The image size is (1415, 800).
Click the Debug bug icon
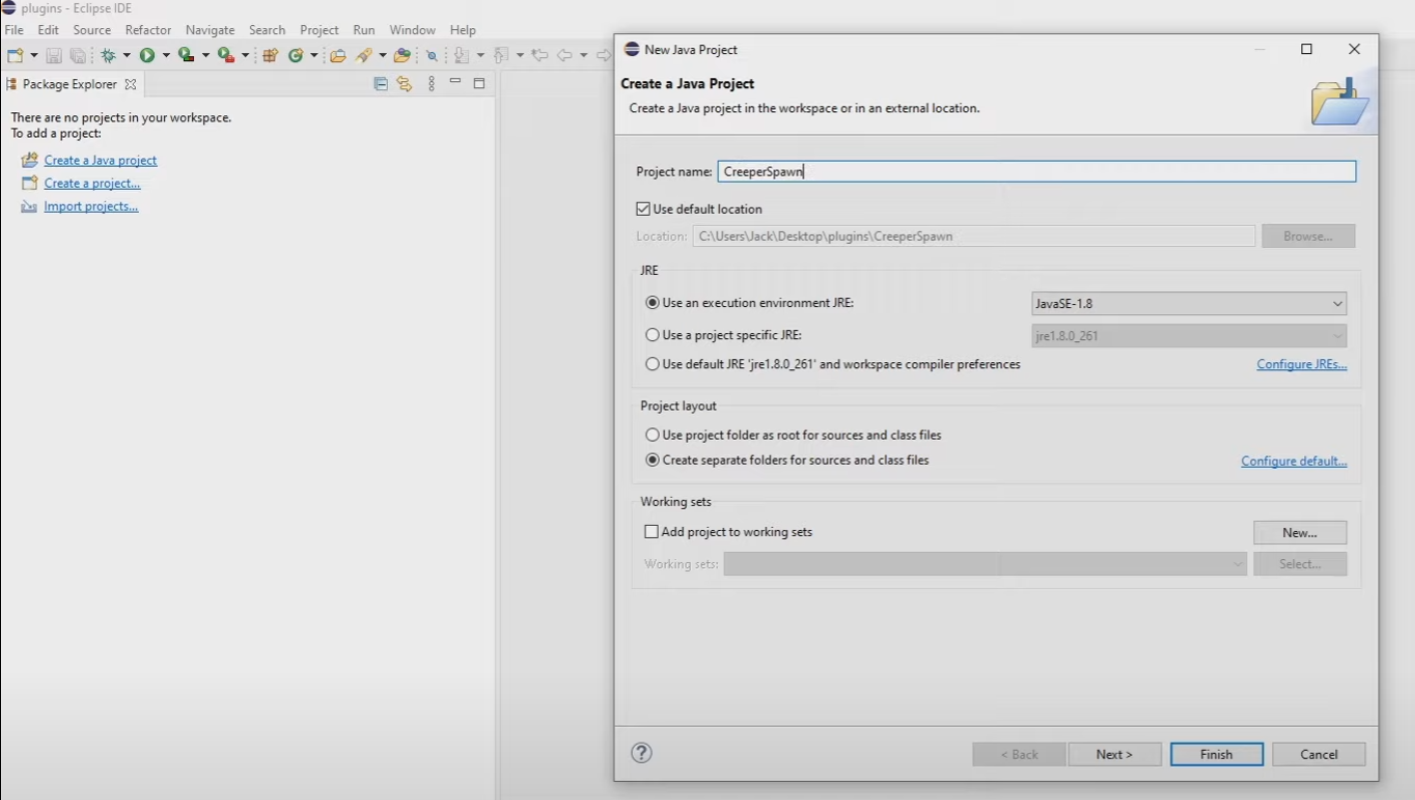tap(108, 56)
